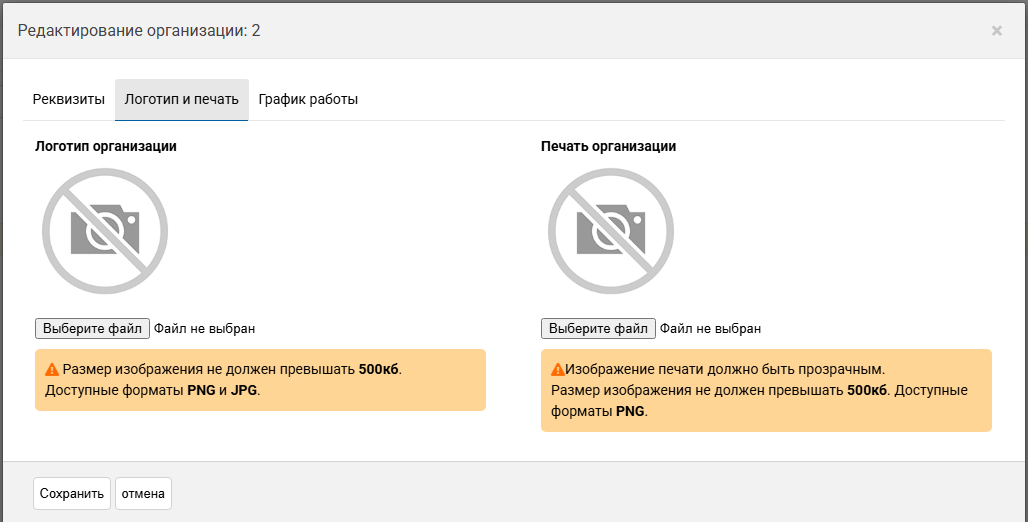Open the График работы tab

pyautogui.click(x=308, y=100)
